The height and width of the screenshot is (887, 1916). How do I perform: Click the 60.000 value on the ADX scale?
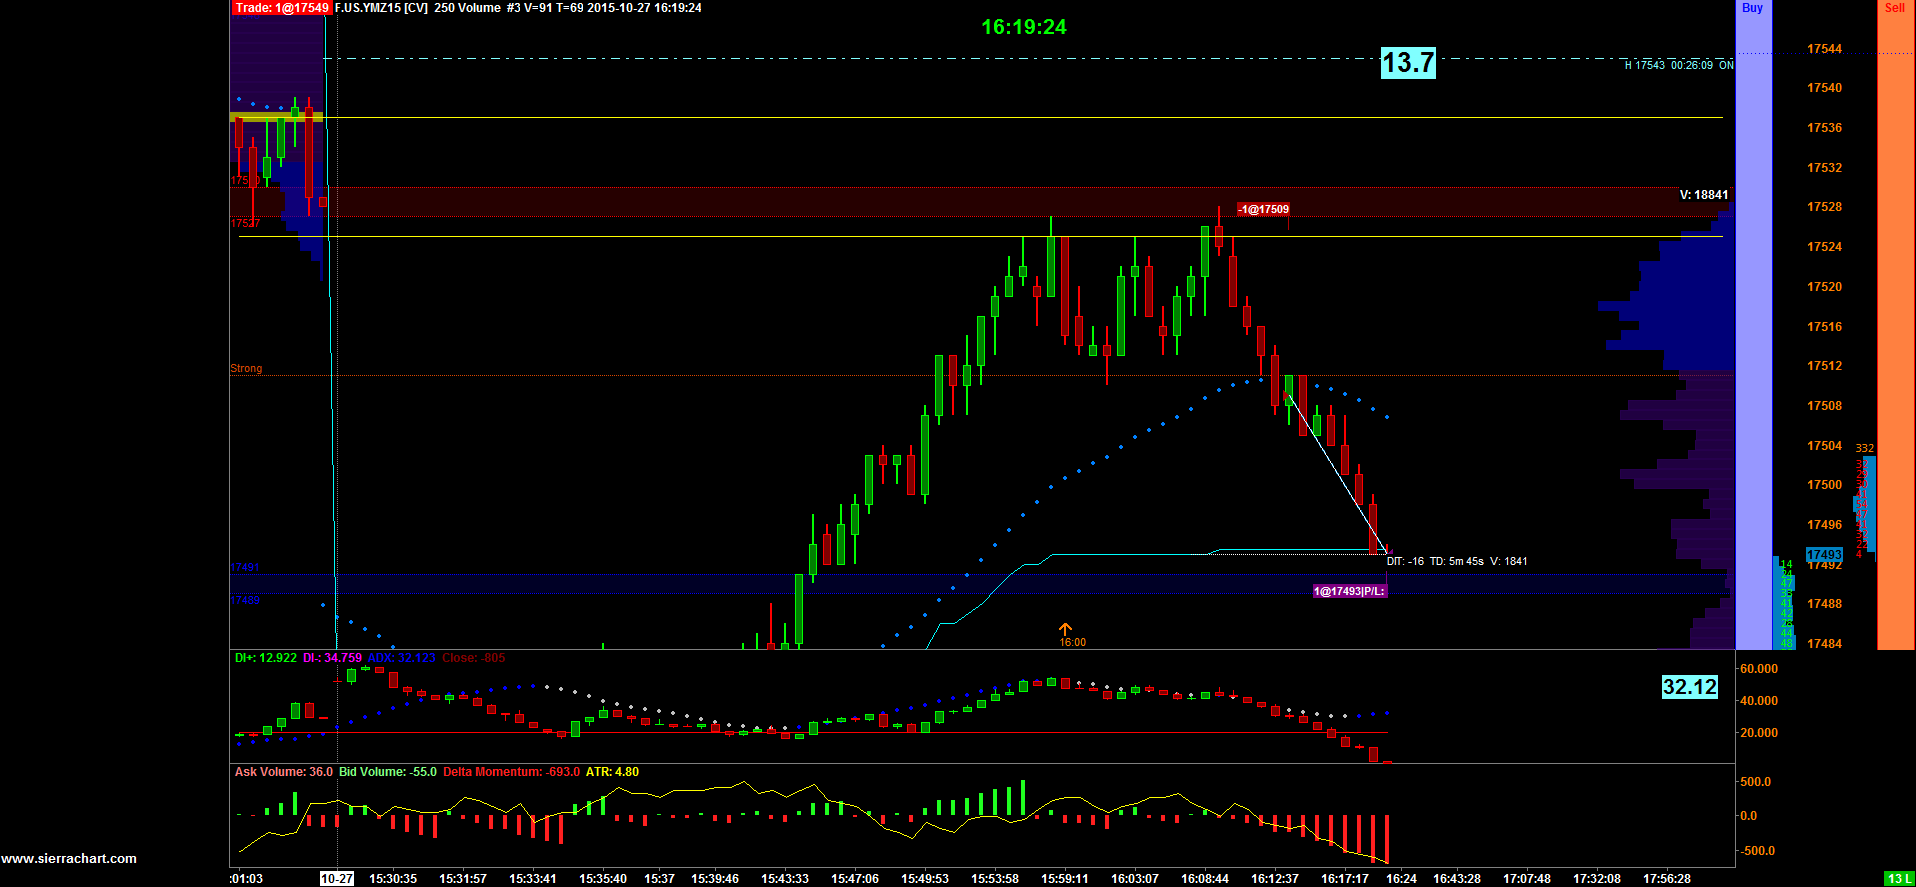pyautogui.click(x=1759, y=669)
